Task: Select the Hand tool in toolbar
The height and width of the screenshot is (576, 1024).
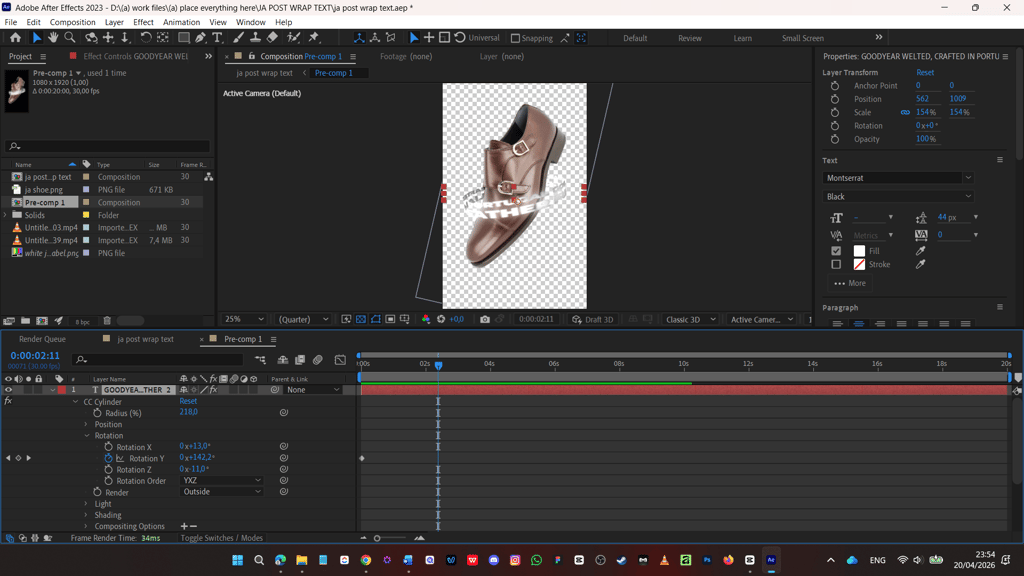Action: point(53,38)
